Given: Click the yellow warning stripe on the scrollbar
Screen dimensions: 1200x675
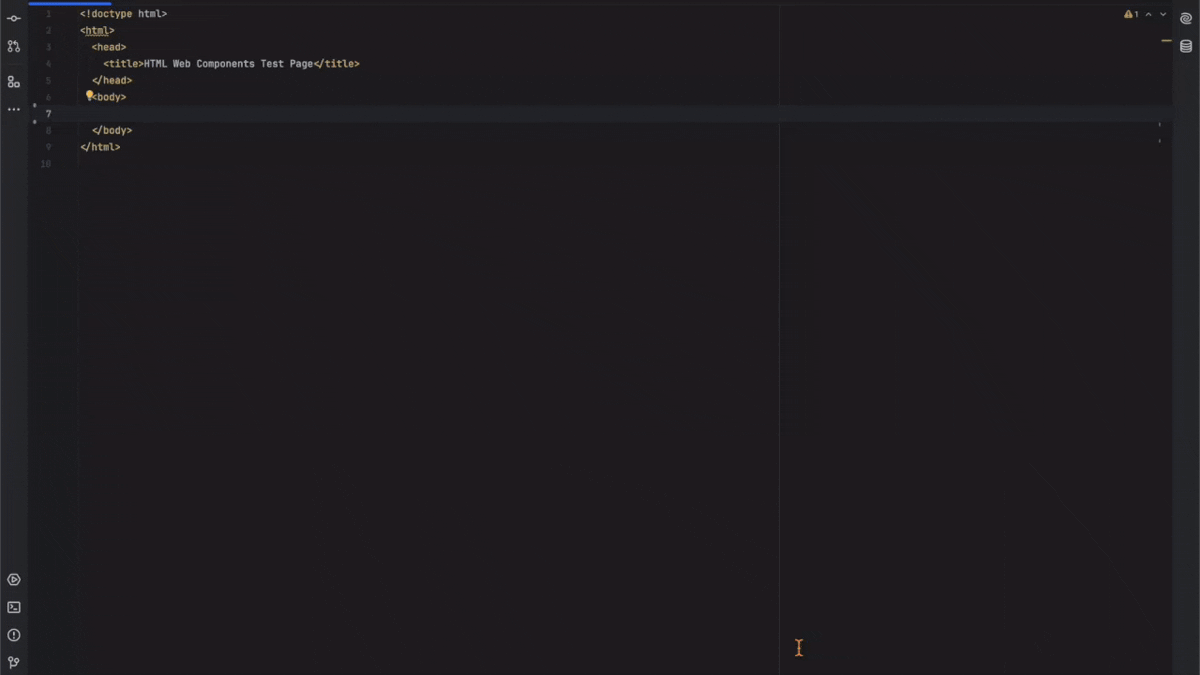Looking at the screenshot, I should [1166, 41].
